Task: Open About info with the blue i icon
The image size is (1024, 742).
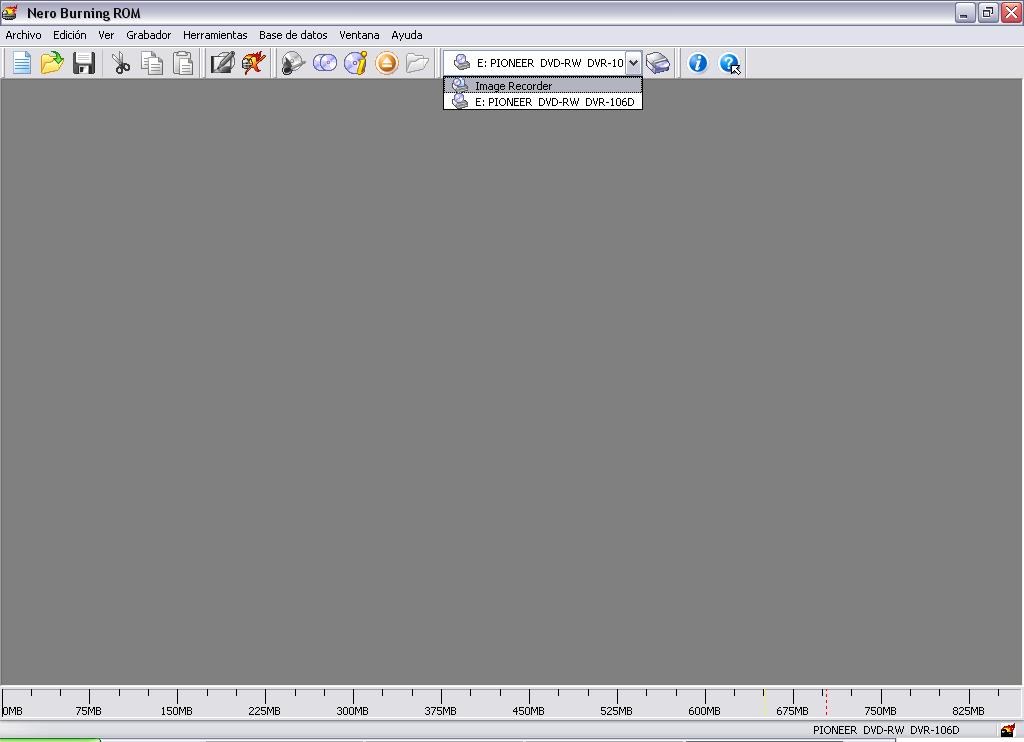Action: point(697,63)
